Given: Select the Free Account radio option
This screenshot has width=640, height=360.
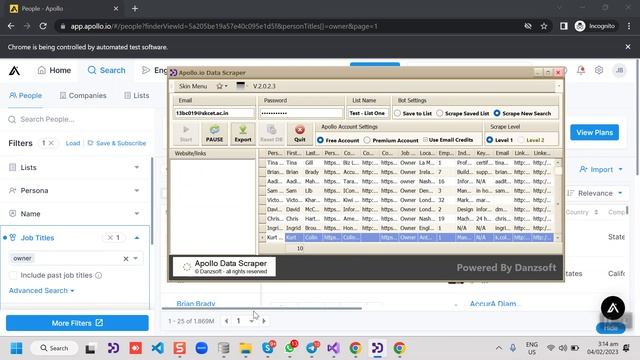Looking at the screenshot, I should [x=320, y=140].
